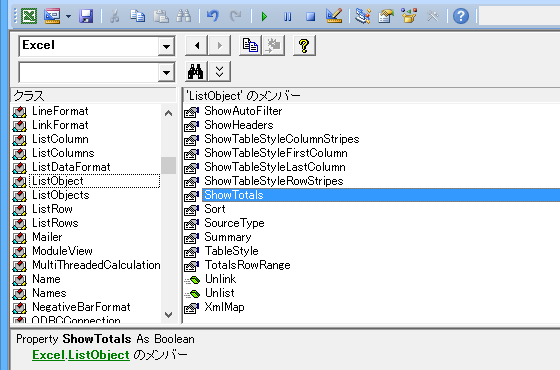Select ShowHeaders member
The width and height of the screenshot is (560, 370).
coord(239,125)
